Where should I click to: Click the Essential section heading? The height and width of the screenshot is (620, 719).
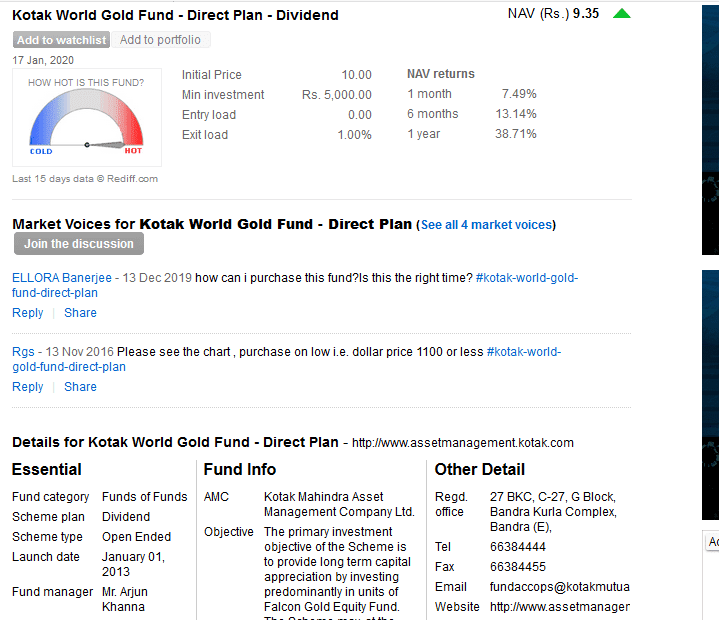[47, 470]
